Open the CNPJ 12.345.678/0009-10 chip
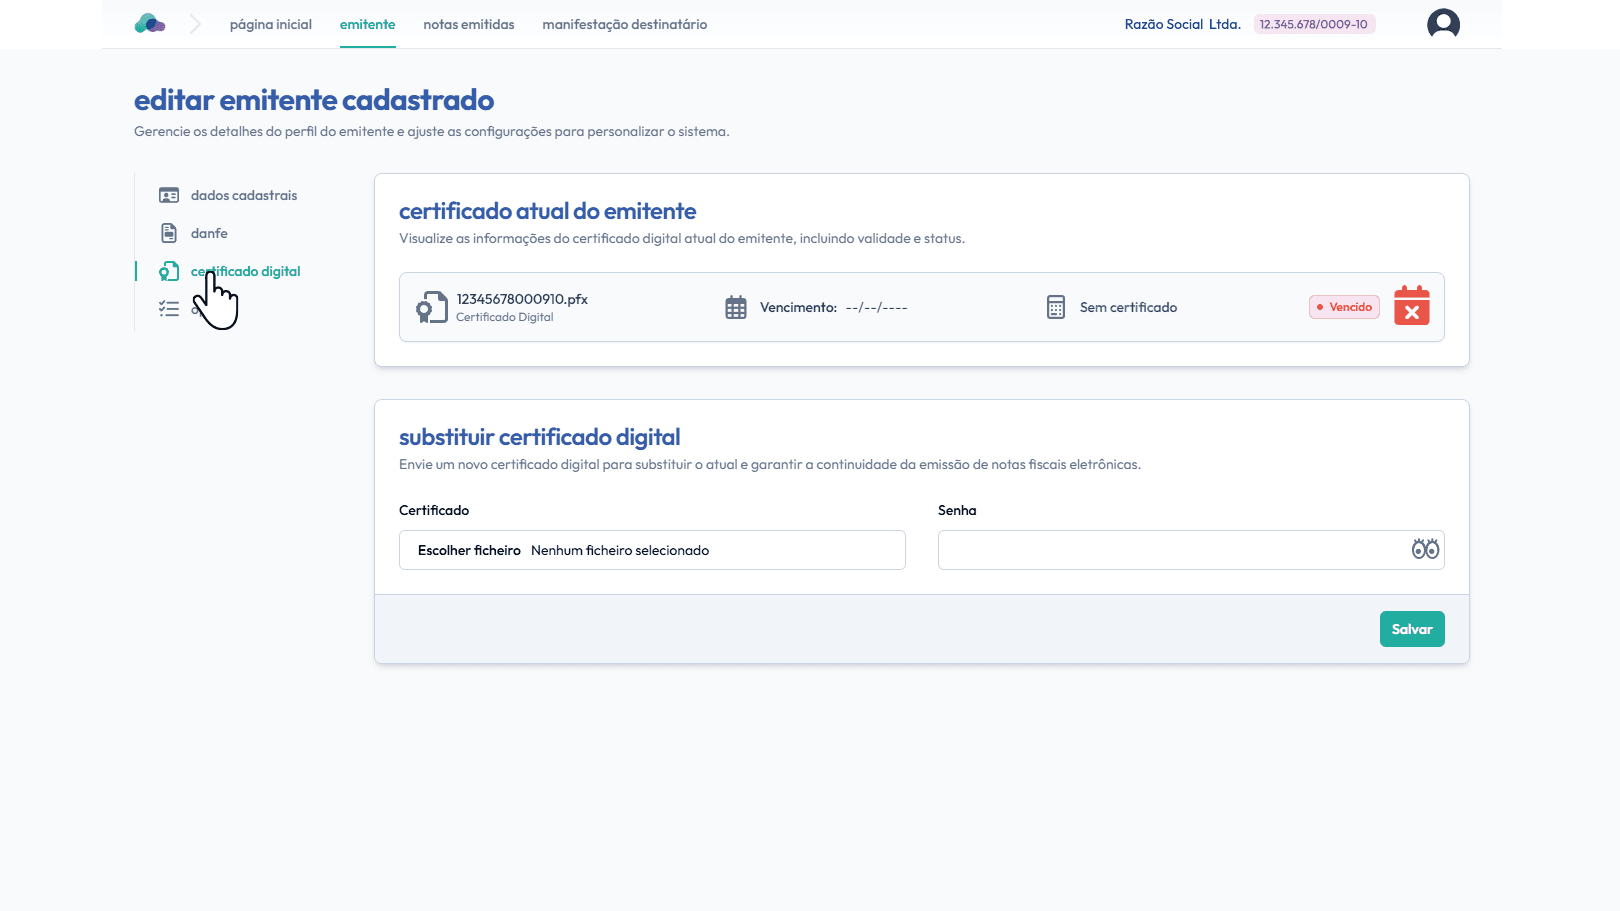Screen dimensions: 1620x911 1314,23
